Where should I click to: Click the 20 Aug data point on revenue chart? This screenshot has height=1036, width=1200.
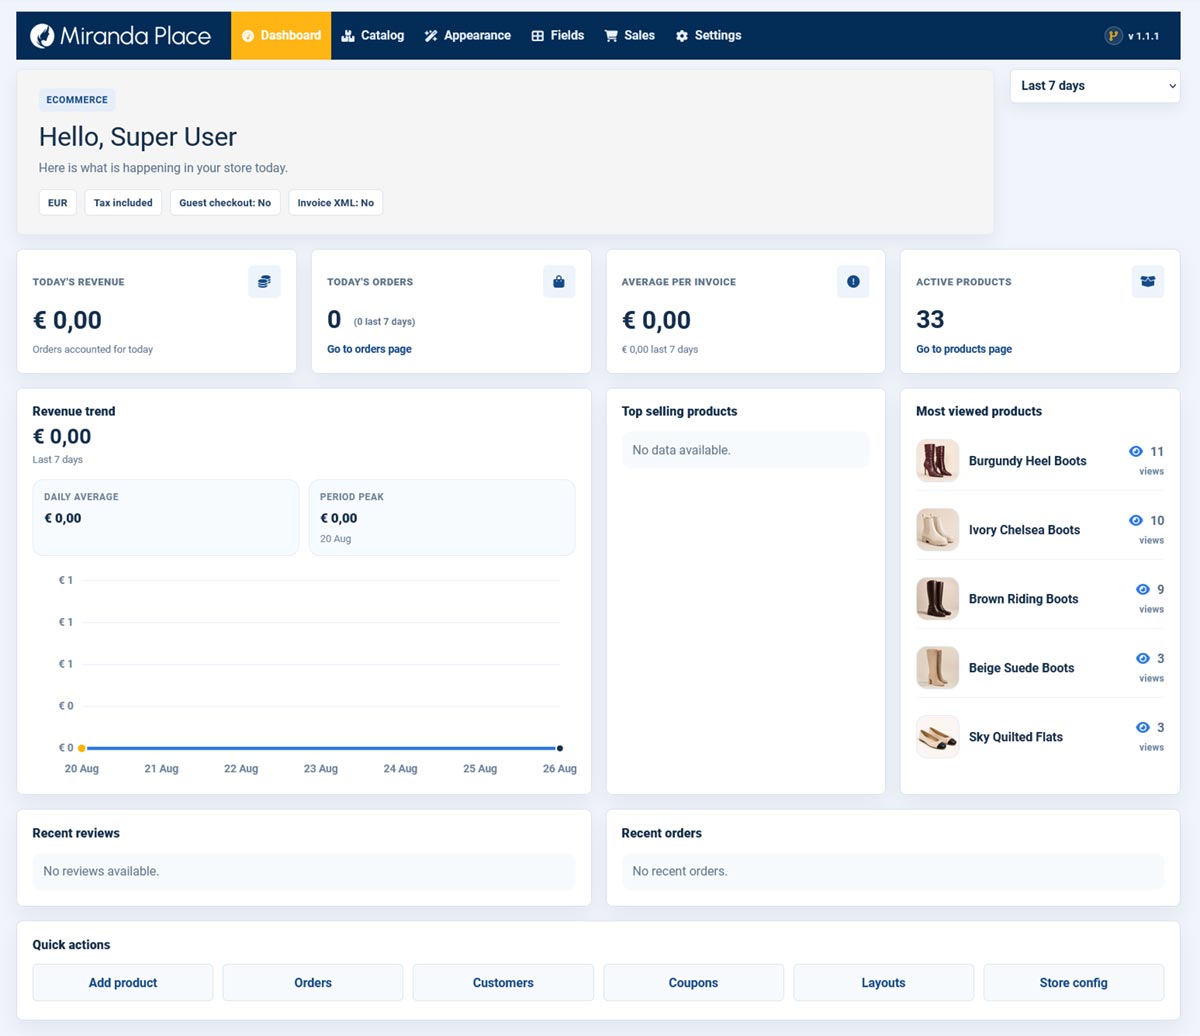(x=82, y=748)
